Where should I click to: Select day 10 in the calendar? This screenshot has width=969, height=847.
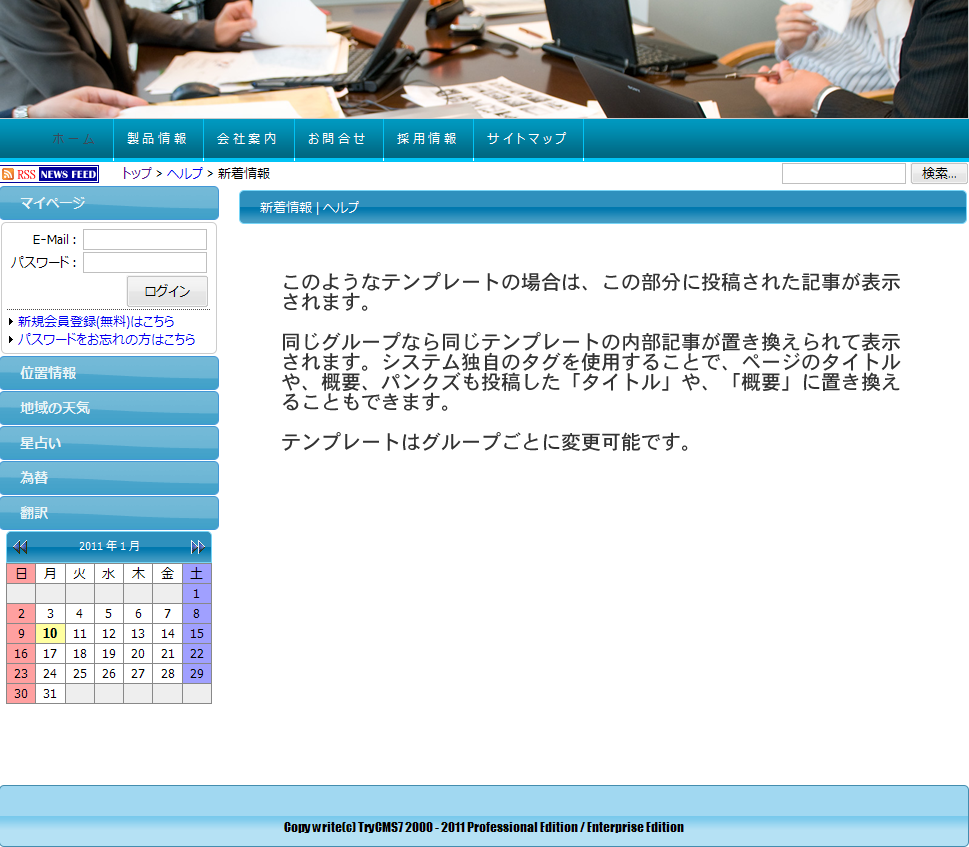tap(50, 634)
